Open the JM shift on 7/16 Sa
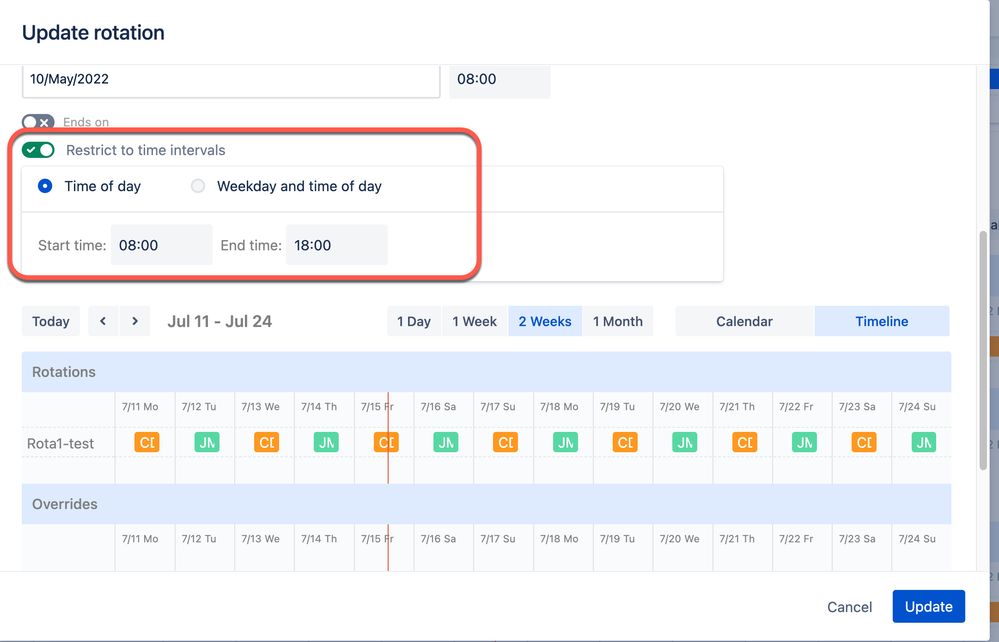 point(446,442)
